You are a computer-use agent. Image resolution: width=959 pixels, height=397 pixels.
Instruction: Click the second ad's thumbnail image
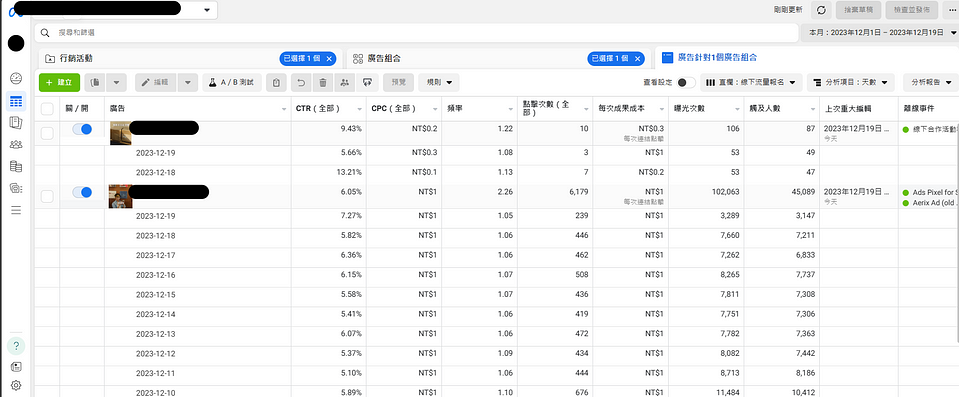120,196
